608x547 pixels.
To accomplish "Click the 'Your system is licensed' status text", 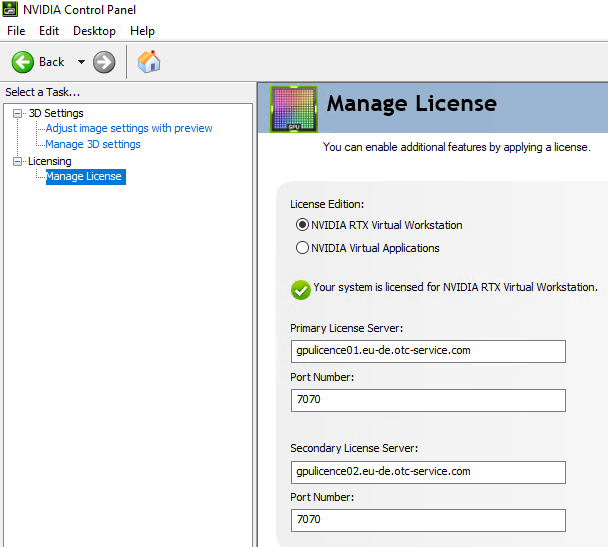I will click(x=456, y=287).
